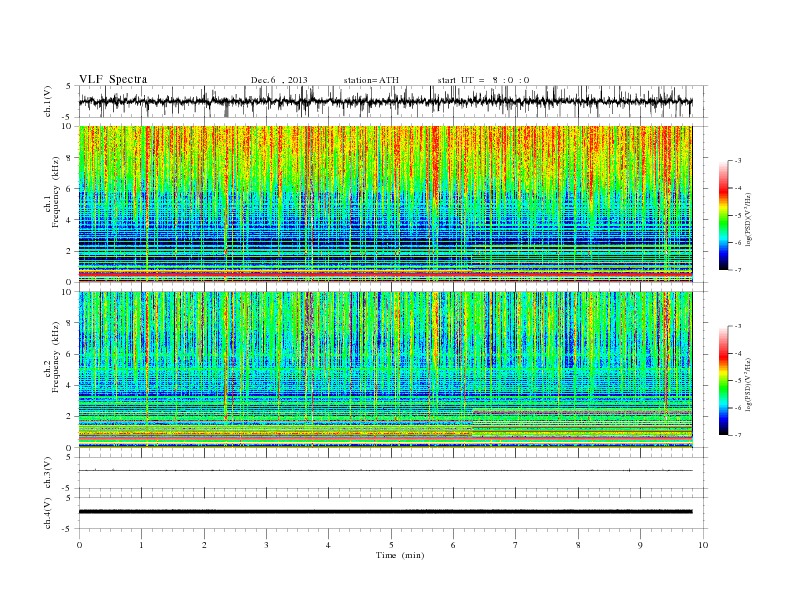This screenshot has width=792, height=612.
Task: Select the "start UT = 8 :0 :0" text
Action: coord(483,80)
